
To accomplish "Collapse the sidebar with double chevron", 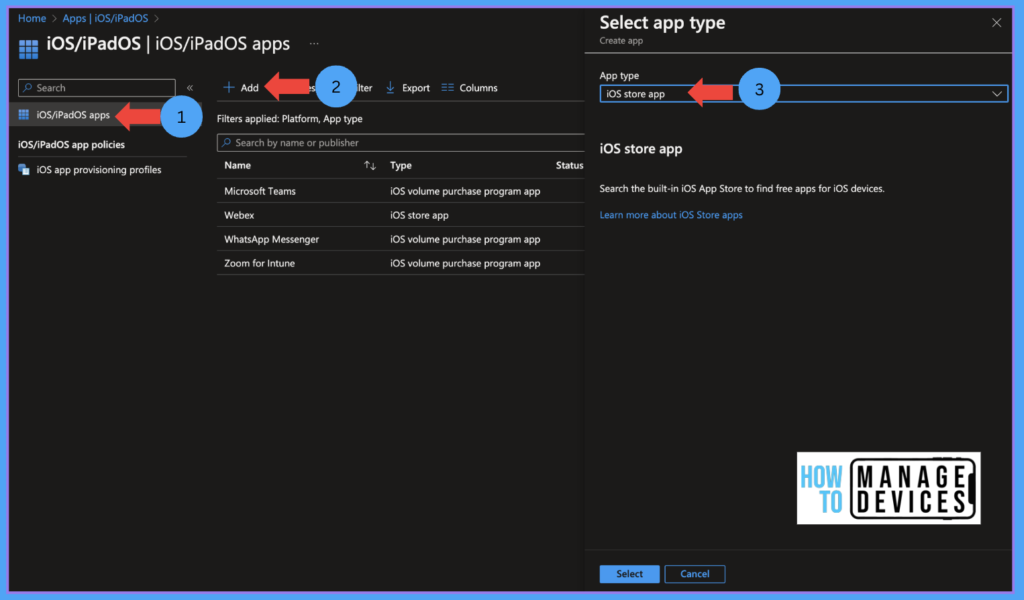I will [x=190, y=87].
